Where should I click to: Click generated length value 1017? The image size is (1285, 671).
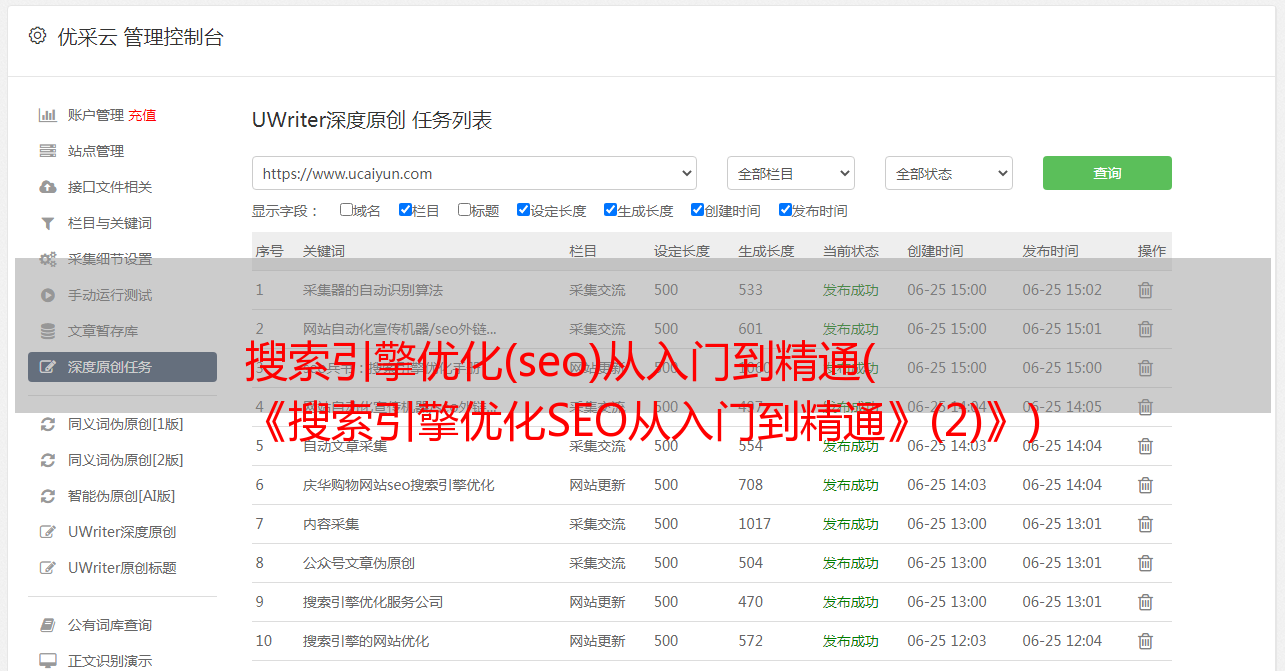coord(755,524)
